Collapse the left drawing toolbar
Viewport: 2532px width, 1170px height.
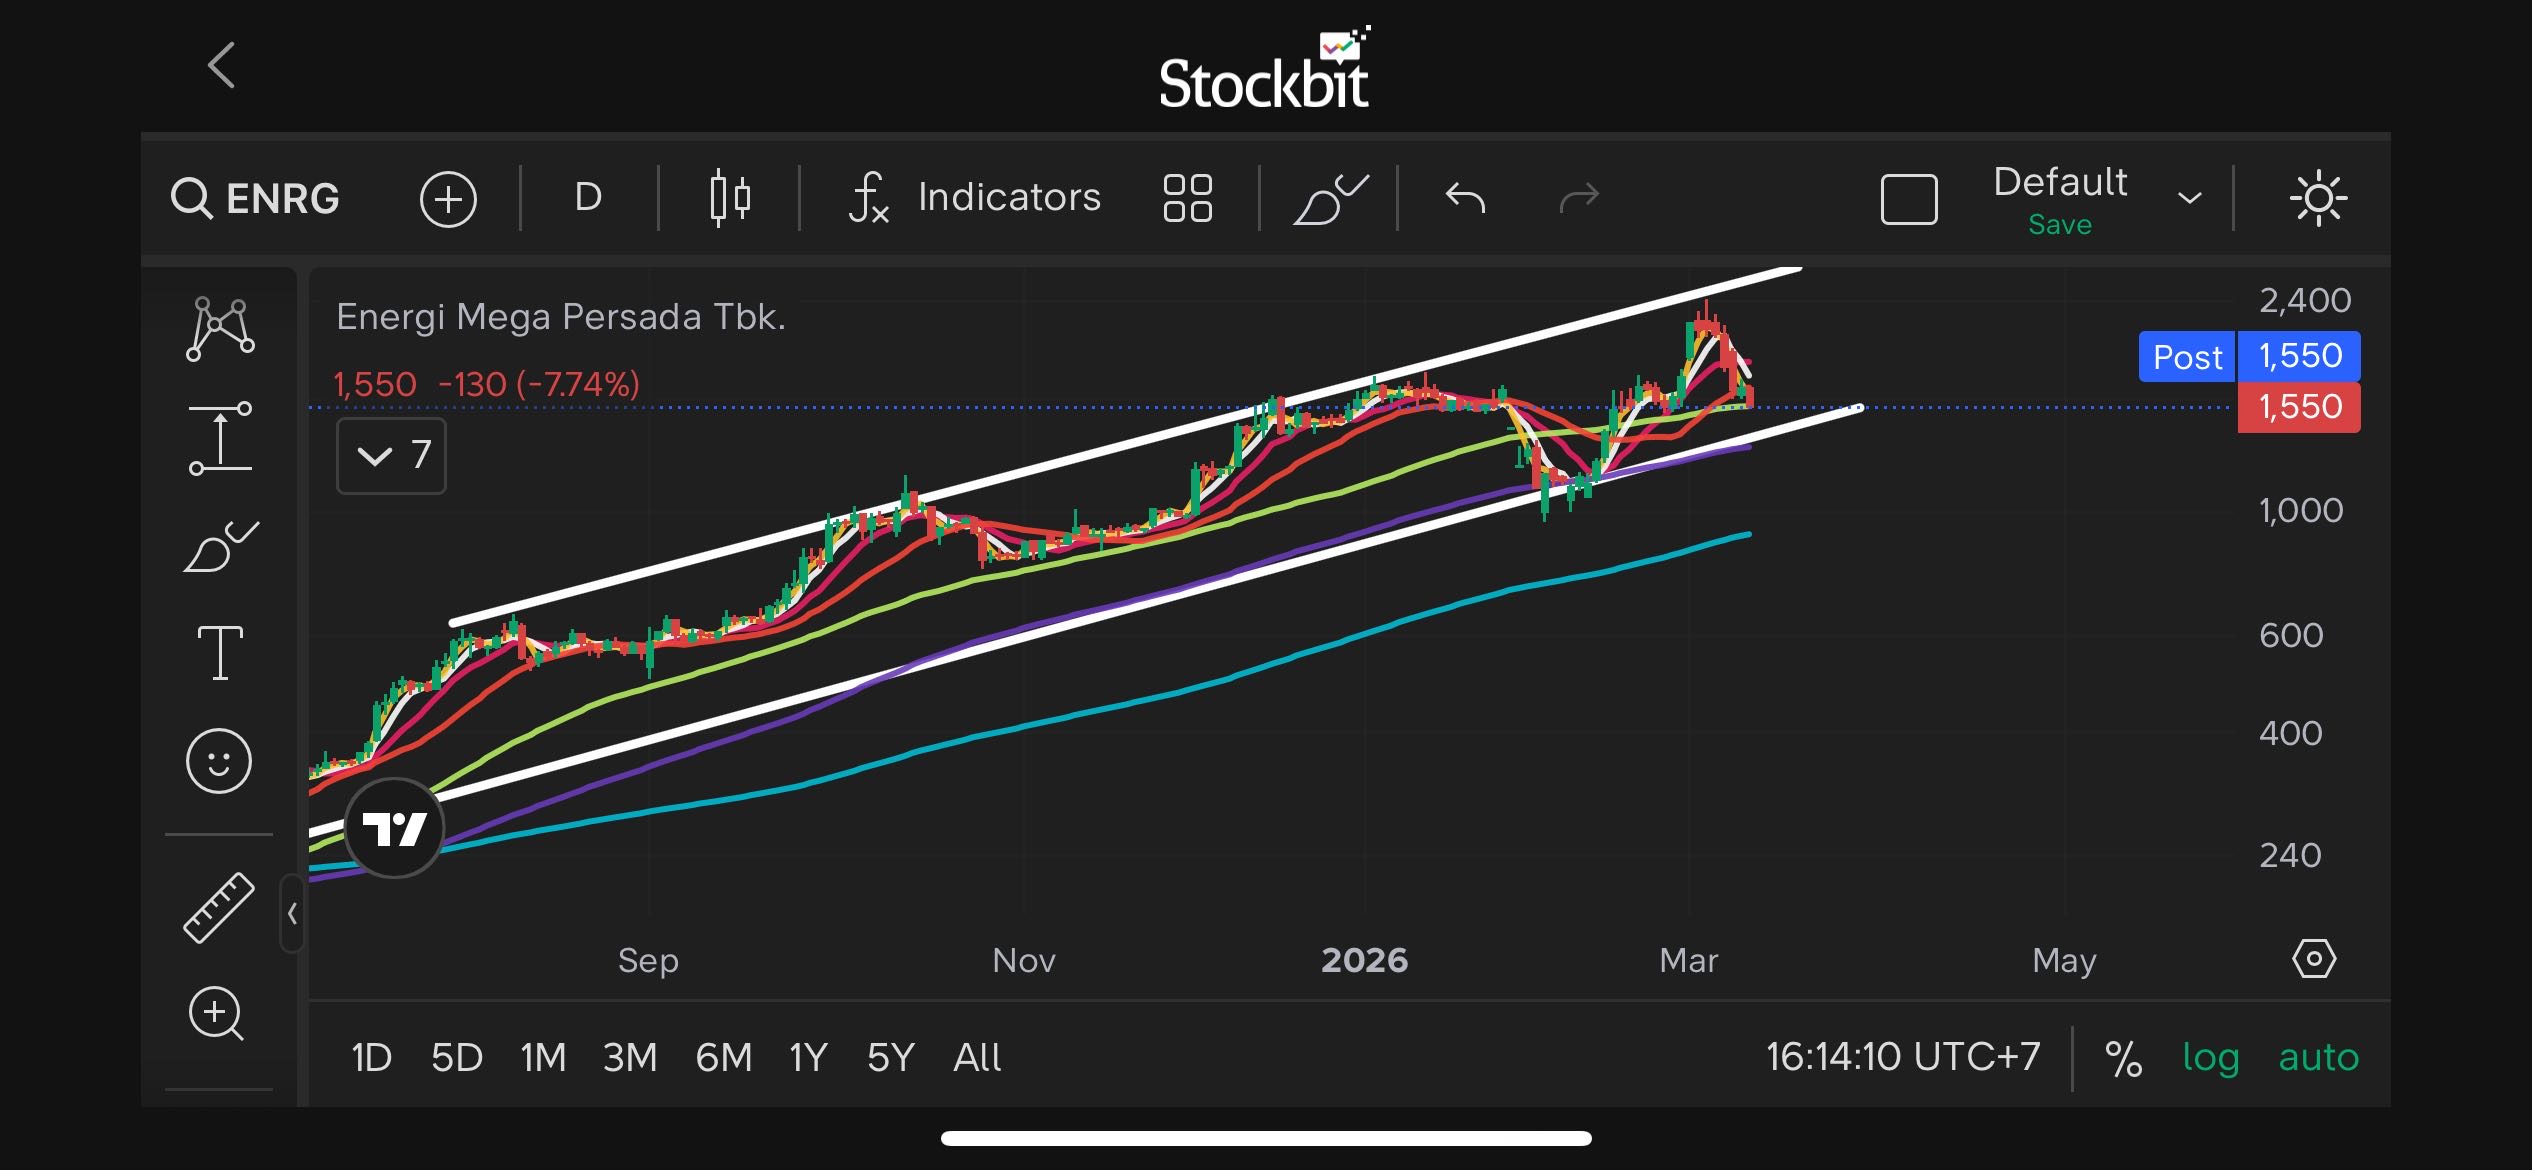point(292,912)
